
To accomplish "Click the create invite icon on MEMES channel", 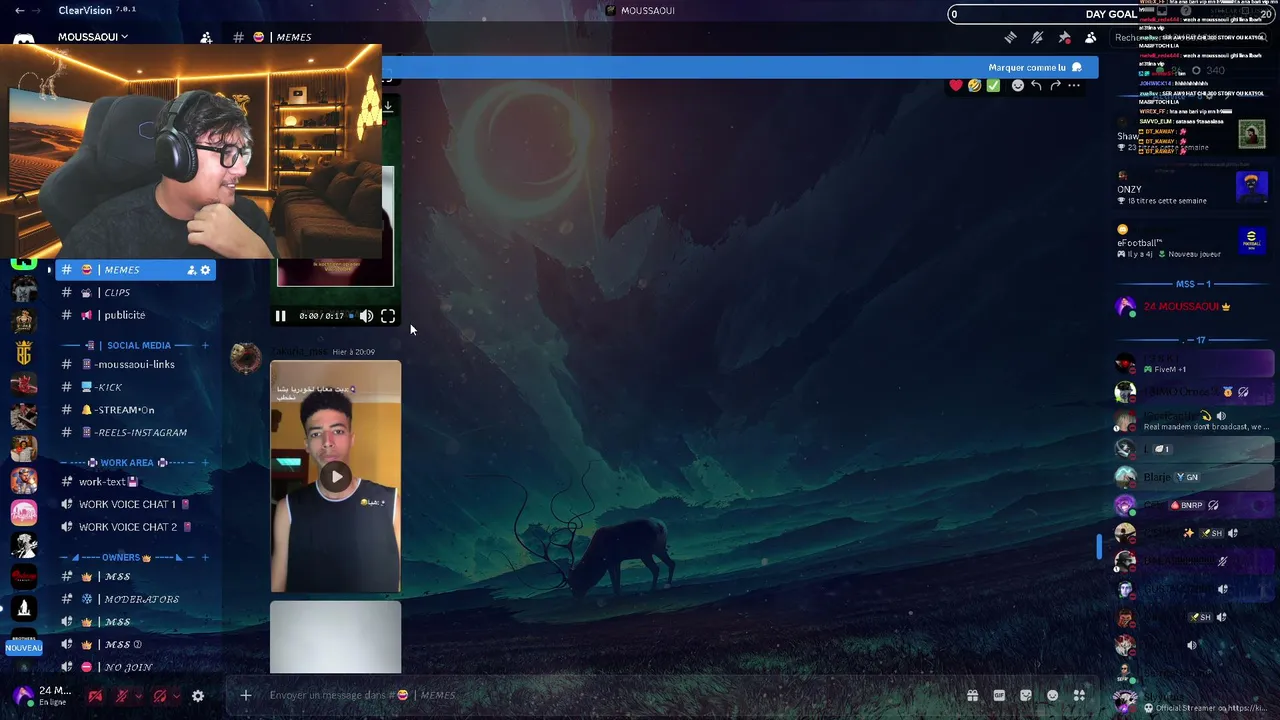I will coord(191,270).
